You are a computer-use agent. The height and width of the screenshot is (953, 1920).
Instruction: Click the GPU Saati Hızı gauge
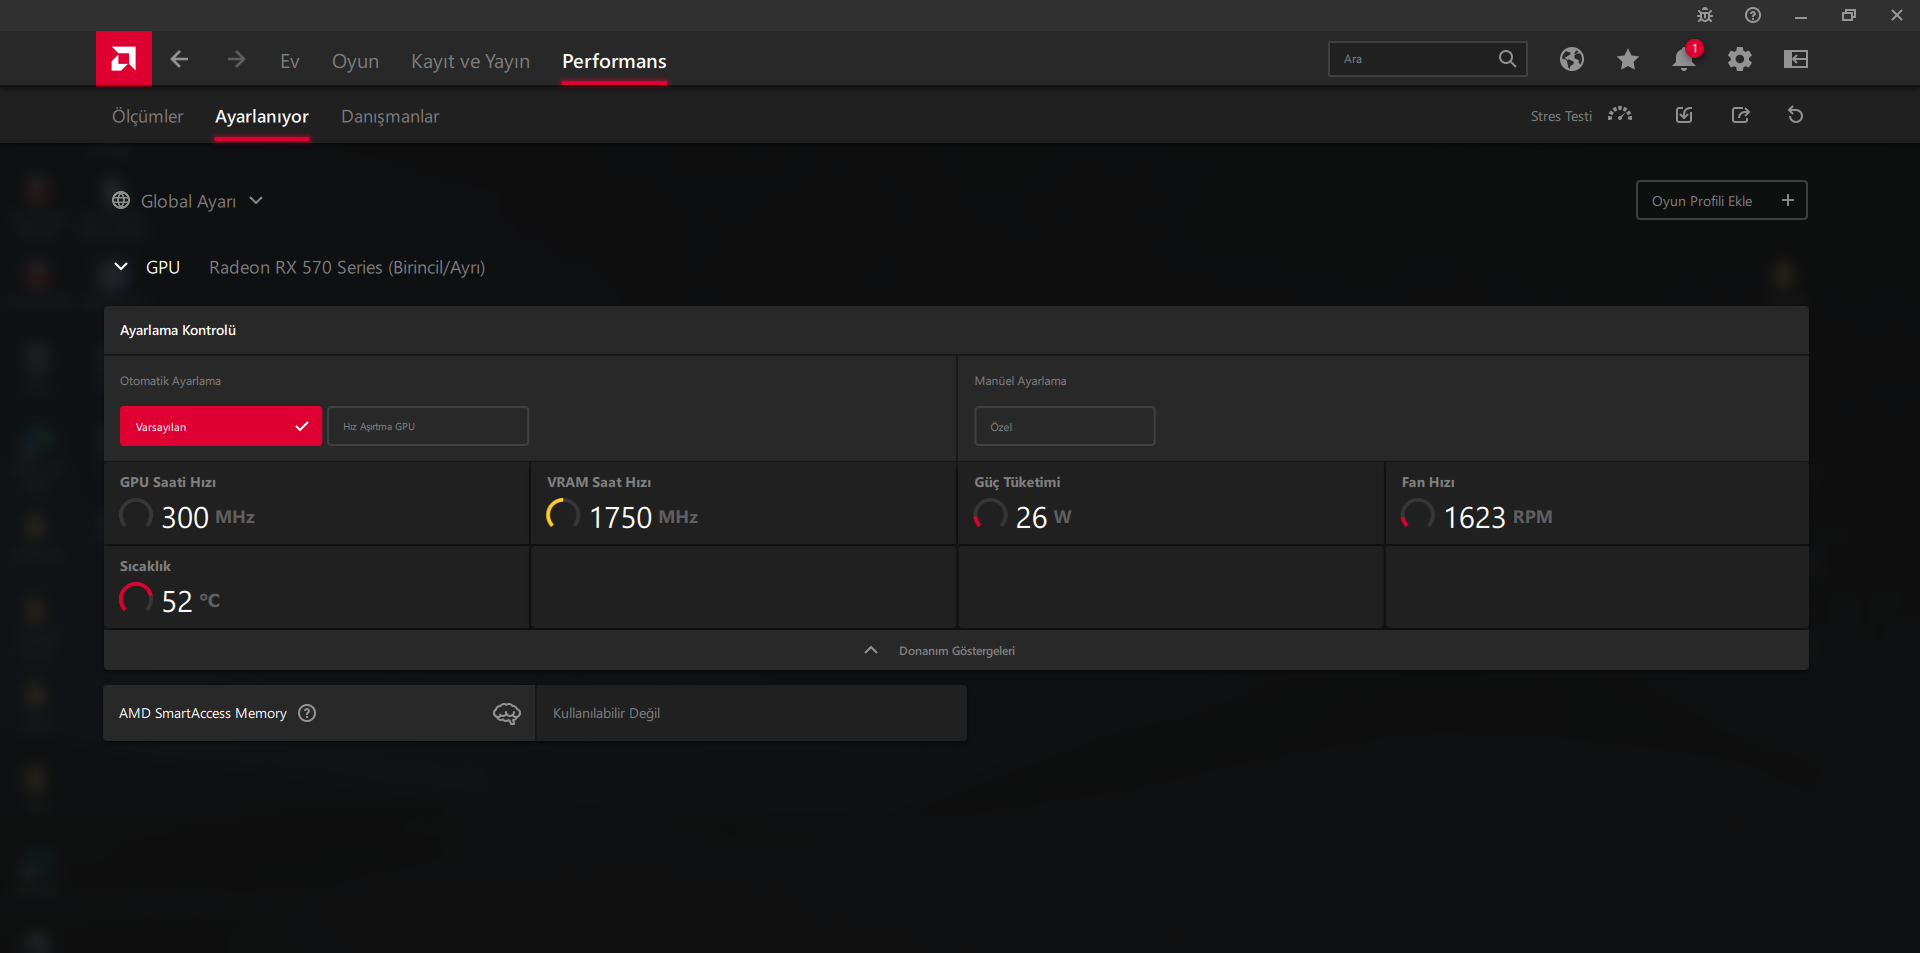tap(136, 514)
